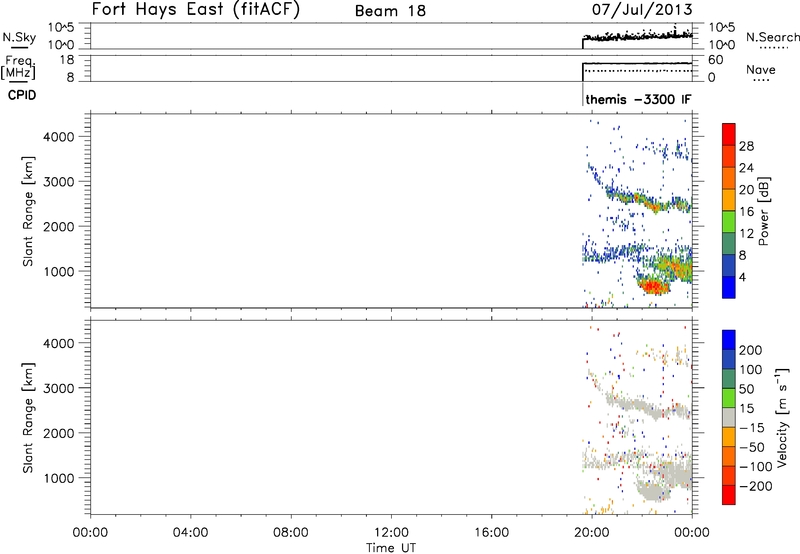Click the 'themis -3300 IF' text
Image resolution: width=800 pixels, height=554 pixels.
[x=638, y=99]
